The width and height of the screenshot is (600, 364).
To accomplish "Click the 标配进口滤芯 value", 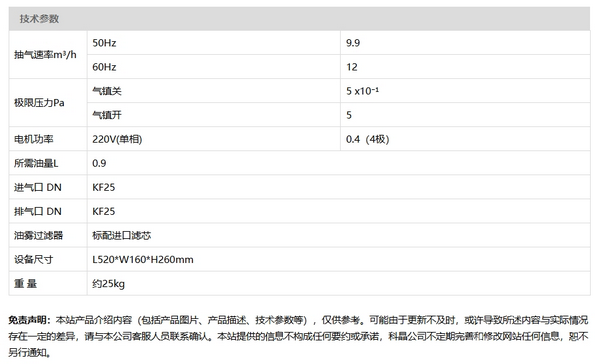I will pos(122,235).
